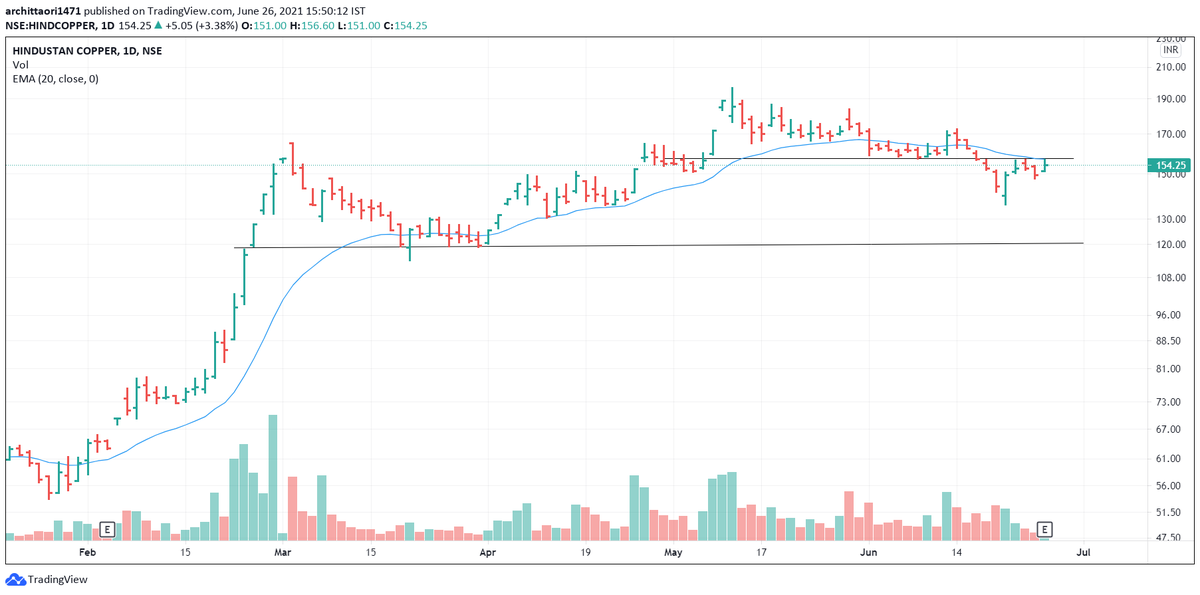Click the 88.50 price axis label
The width and height of the screenshot is (1200, 595).
pyautogui.click(x=1169, y=341)
